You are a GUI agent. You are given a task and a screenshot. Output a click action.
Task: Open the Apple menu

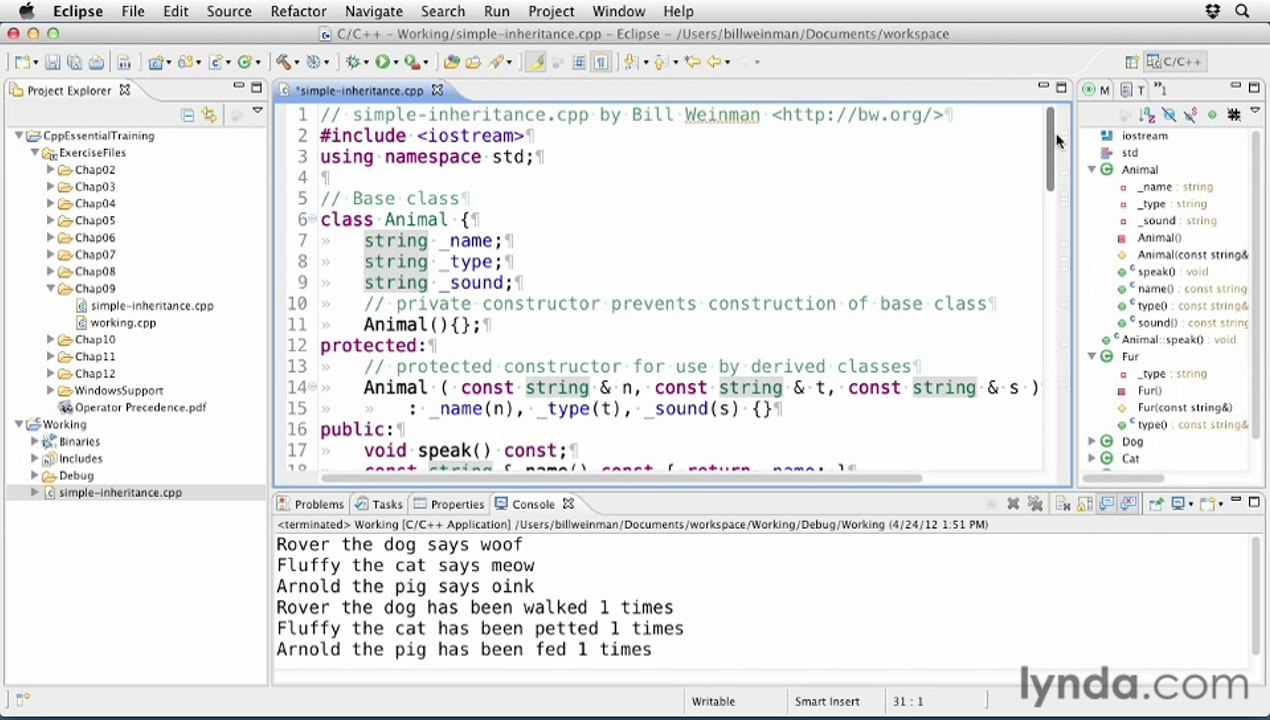point(27,11)
